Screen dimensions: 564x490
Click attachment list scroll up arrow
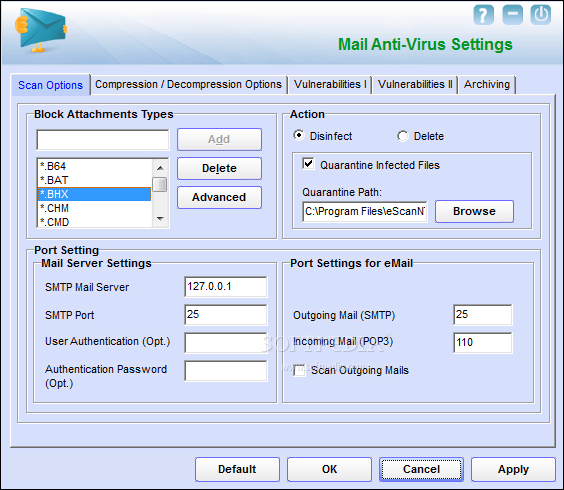coord(160,168)
